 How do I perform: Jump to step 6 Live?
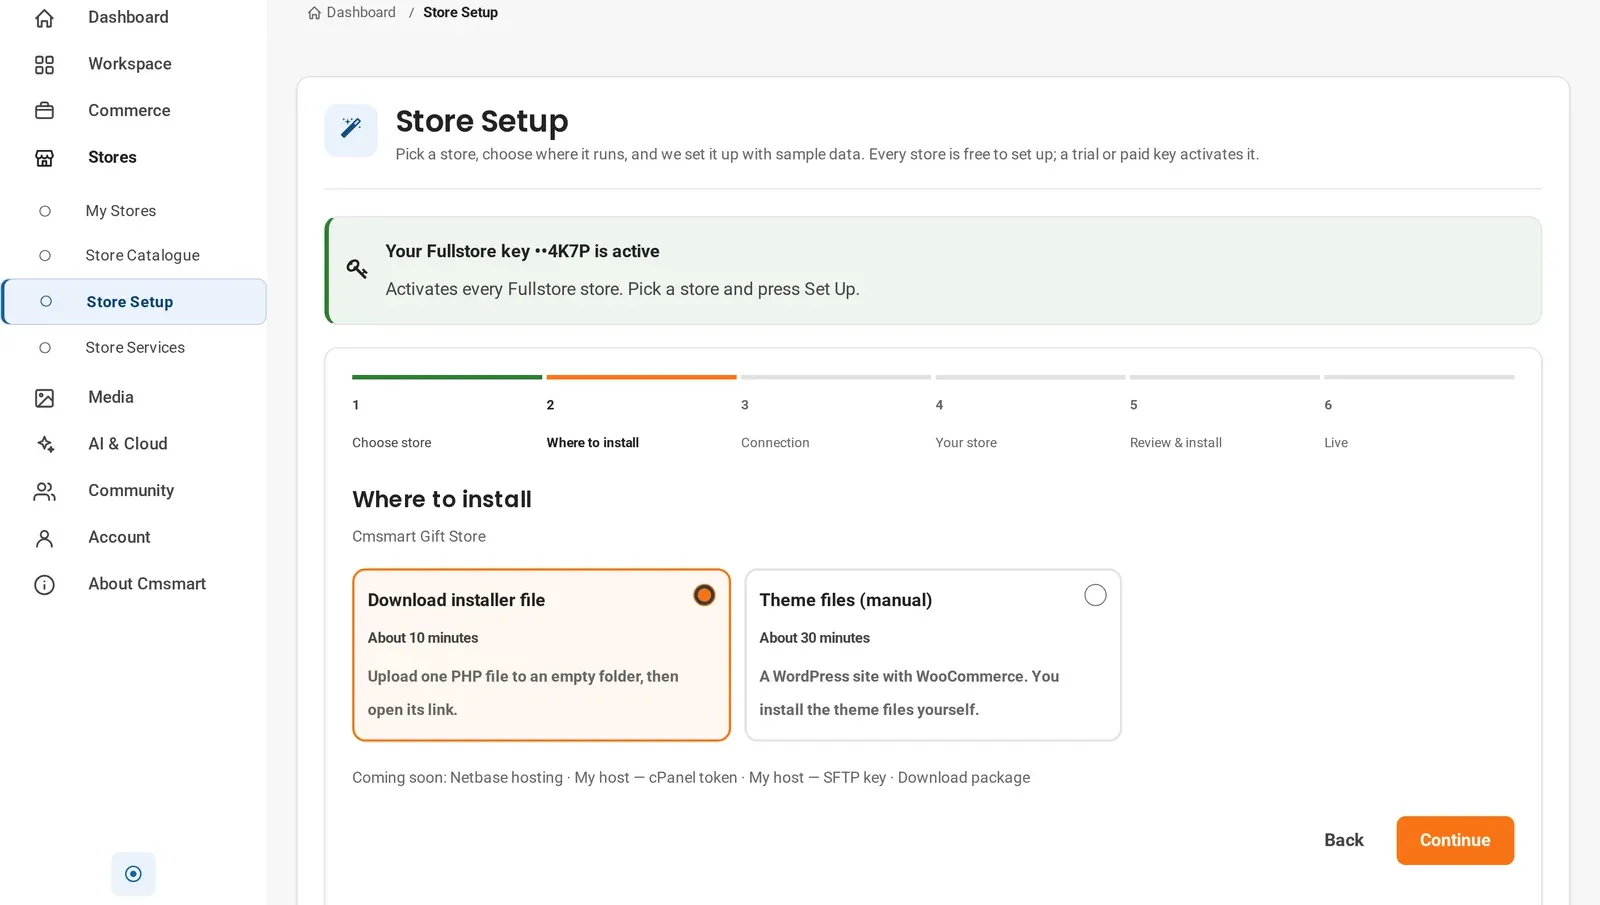point(1419,414)
